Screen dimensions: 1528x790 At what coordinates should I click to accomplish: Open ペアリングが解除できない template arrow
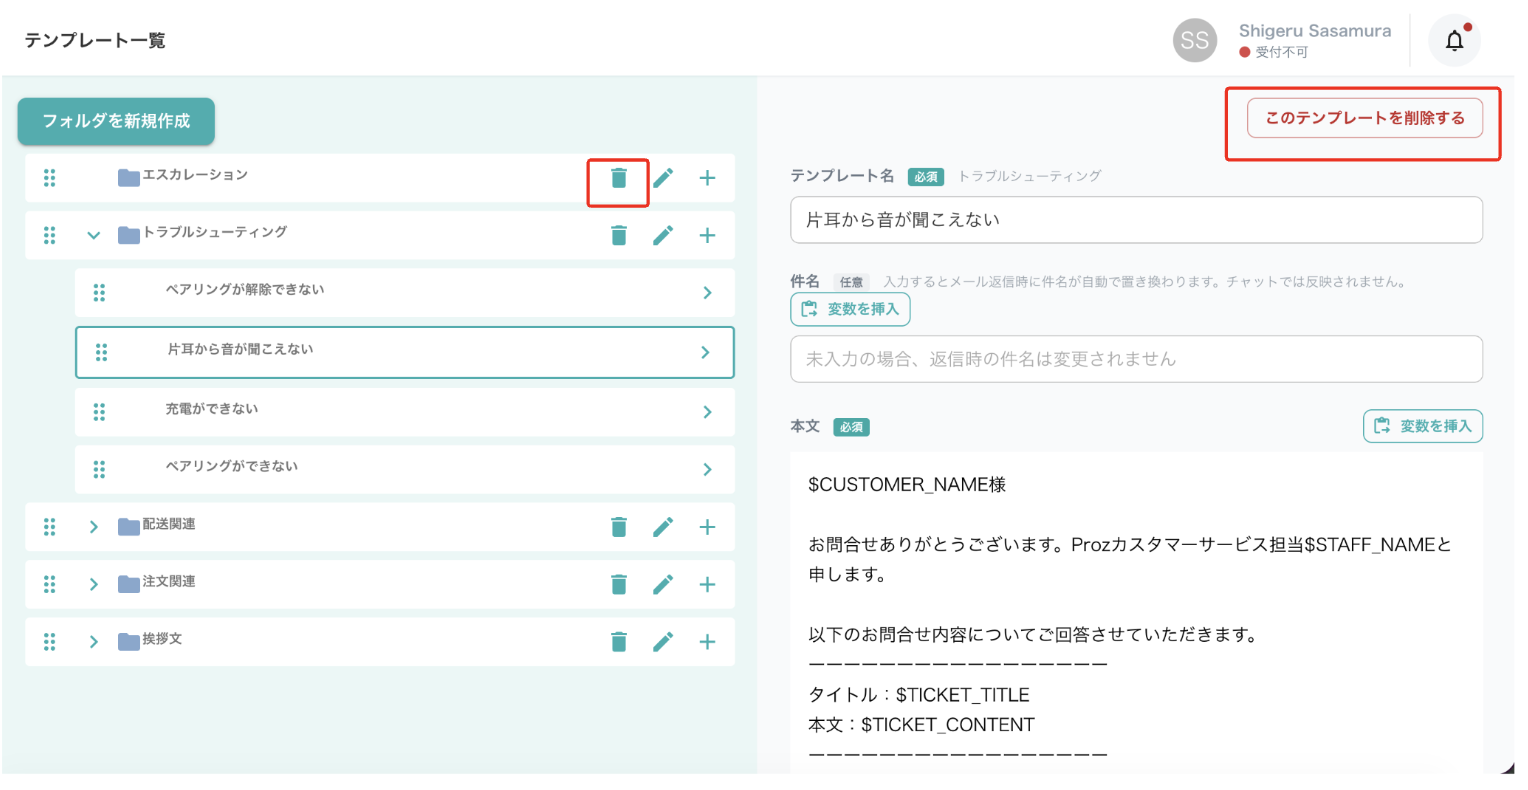[x=707, y=293]
